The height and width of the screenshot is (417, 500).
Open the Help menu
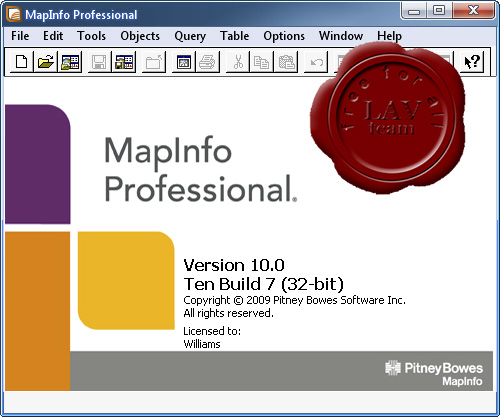389,36
